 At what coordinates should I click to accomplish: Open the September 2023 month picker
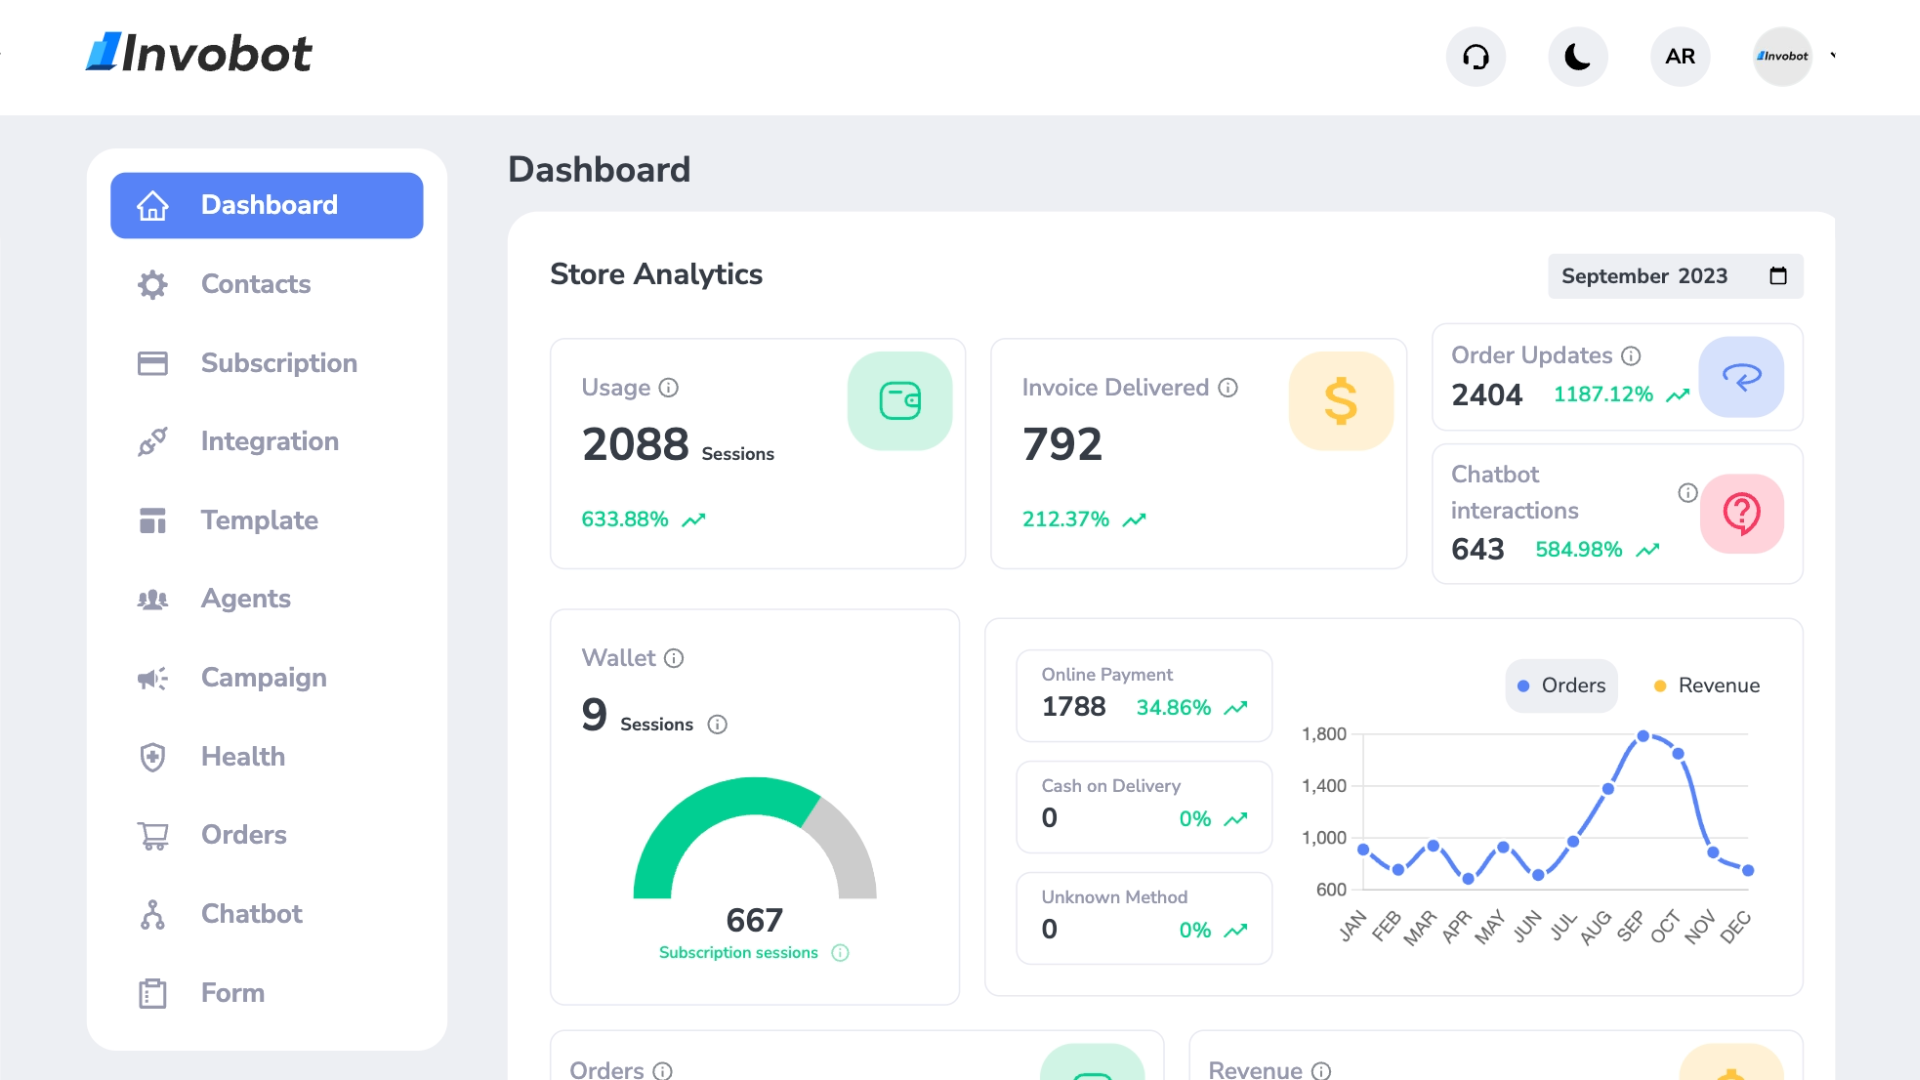(1645, 276)
